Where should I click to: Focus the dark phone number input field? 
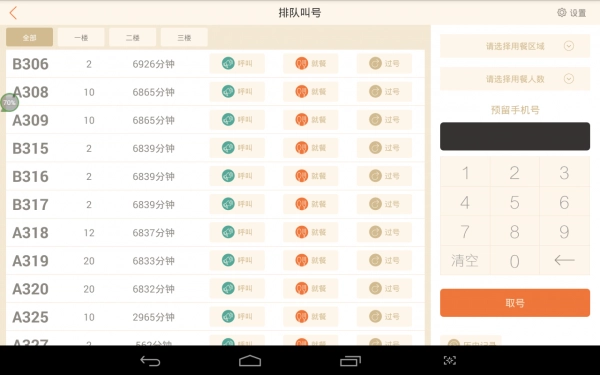point(515,136)
